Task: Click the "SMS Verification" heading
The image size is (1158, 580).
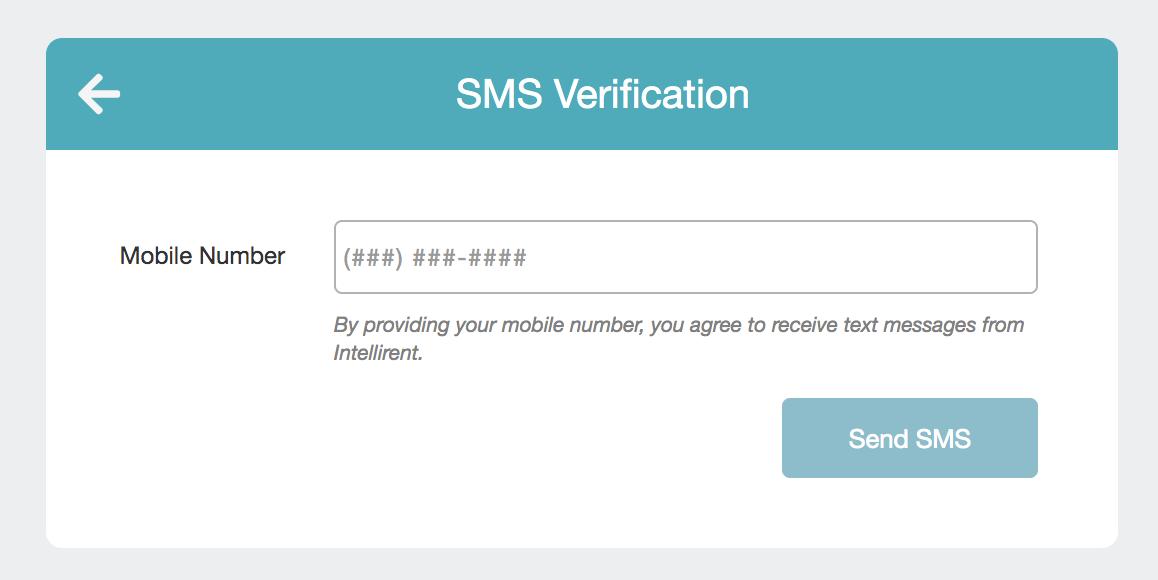Action: point(602,94)
